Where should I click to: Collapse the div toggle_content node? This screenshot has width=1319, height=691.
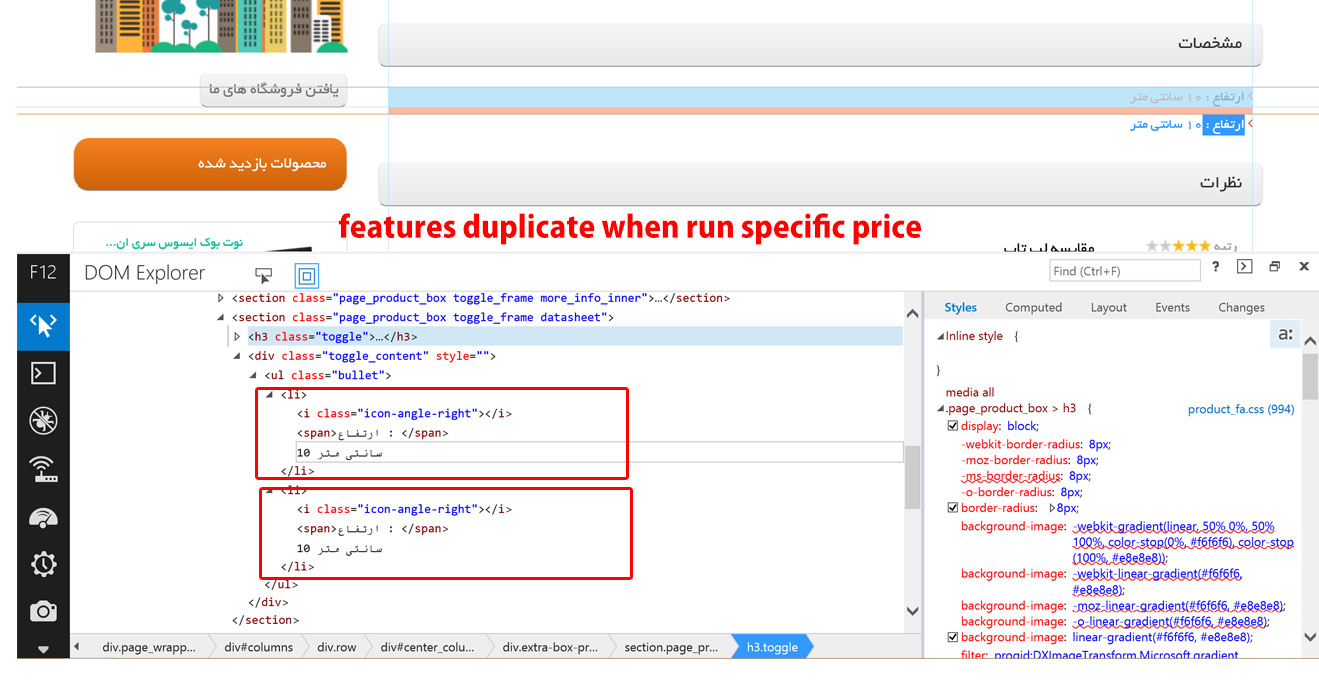point(237,356)
